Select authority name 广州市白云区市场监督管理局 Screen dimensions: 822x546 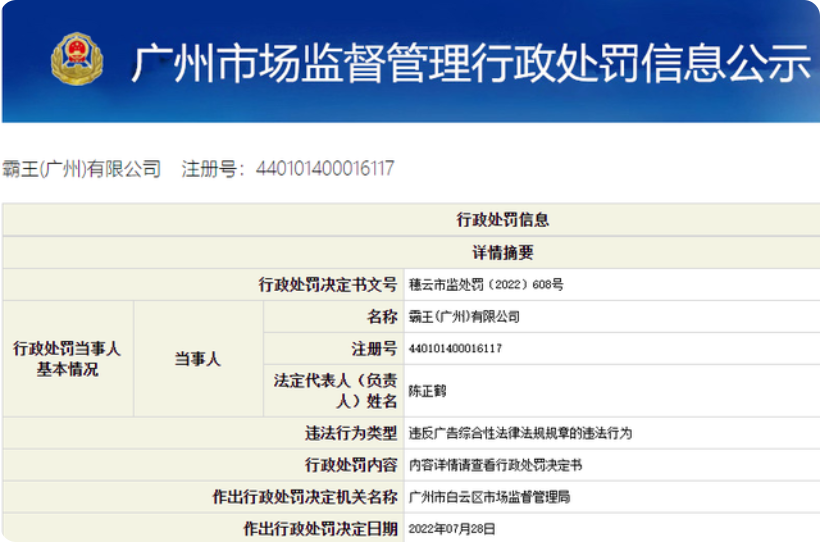(489, 497)
